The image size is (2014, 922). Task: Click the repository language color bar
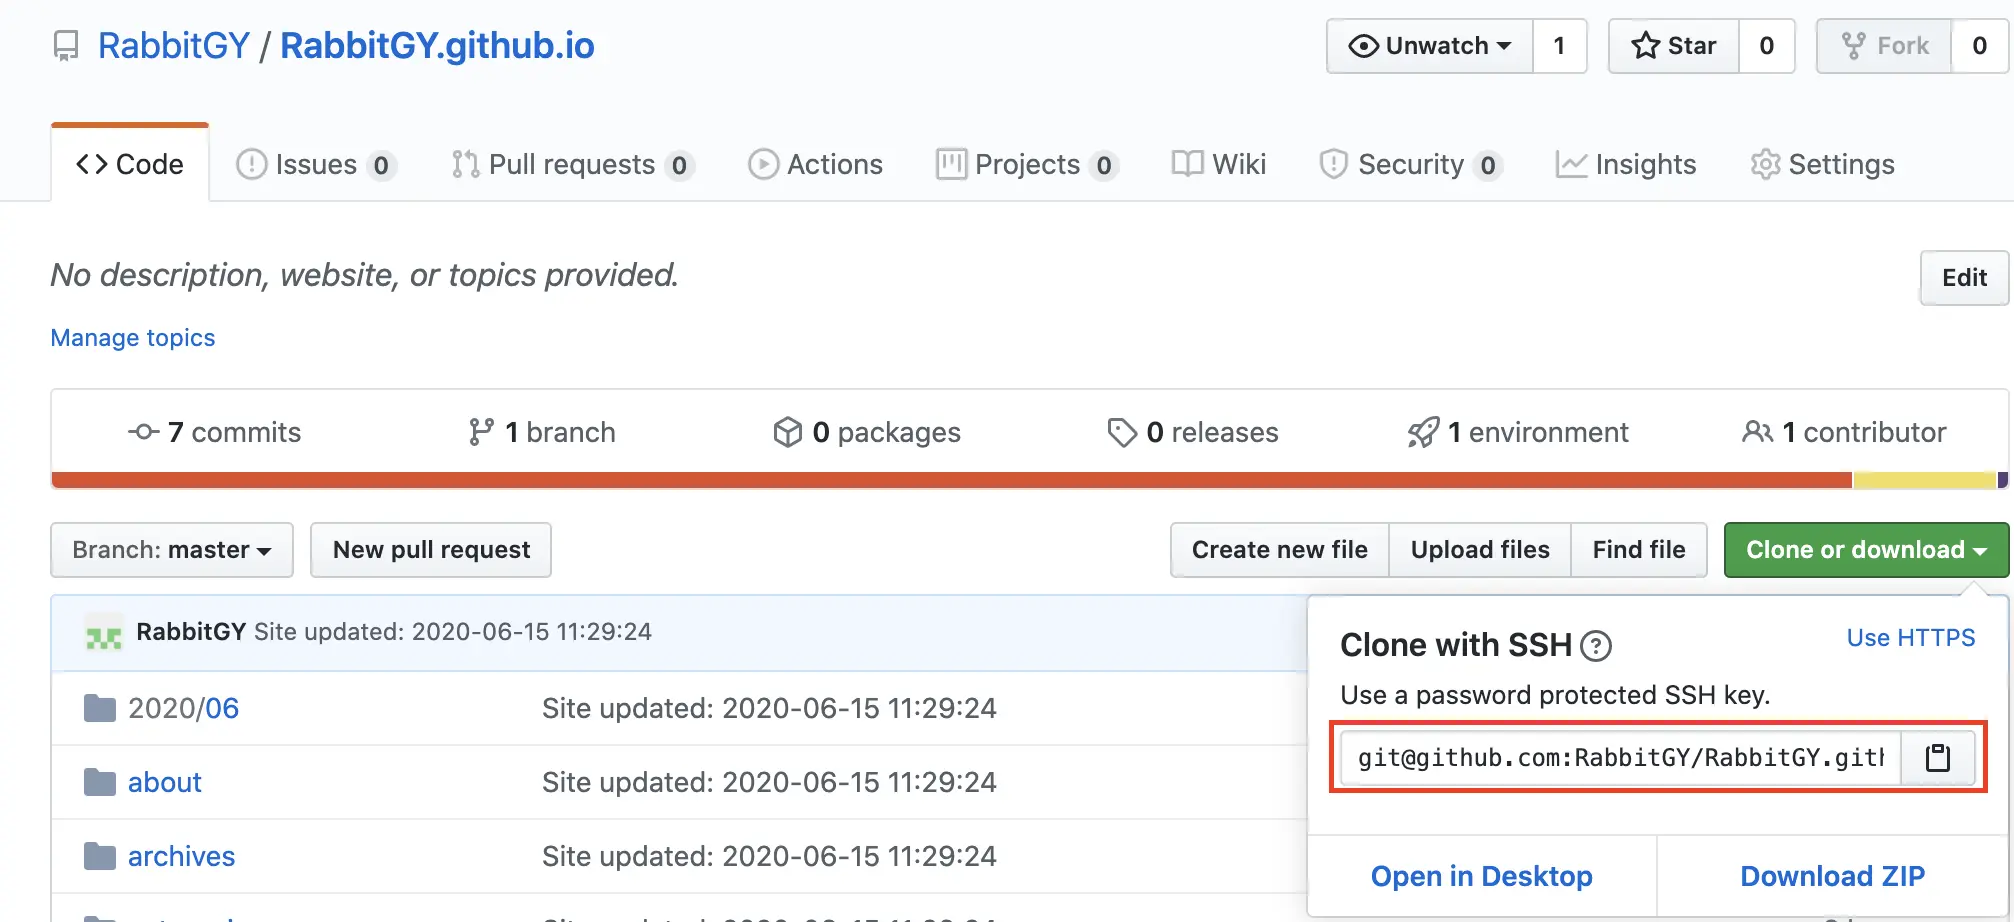coord(950,480)
